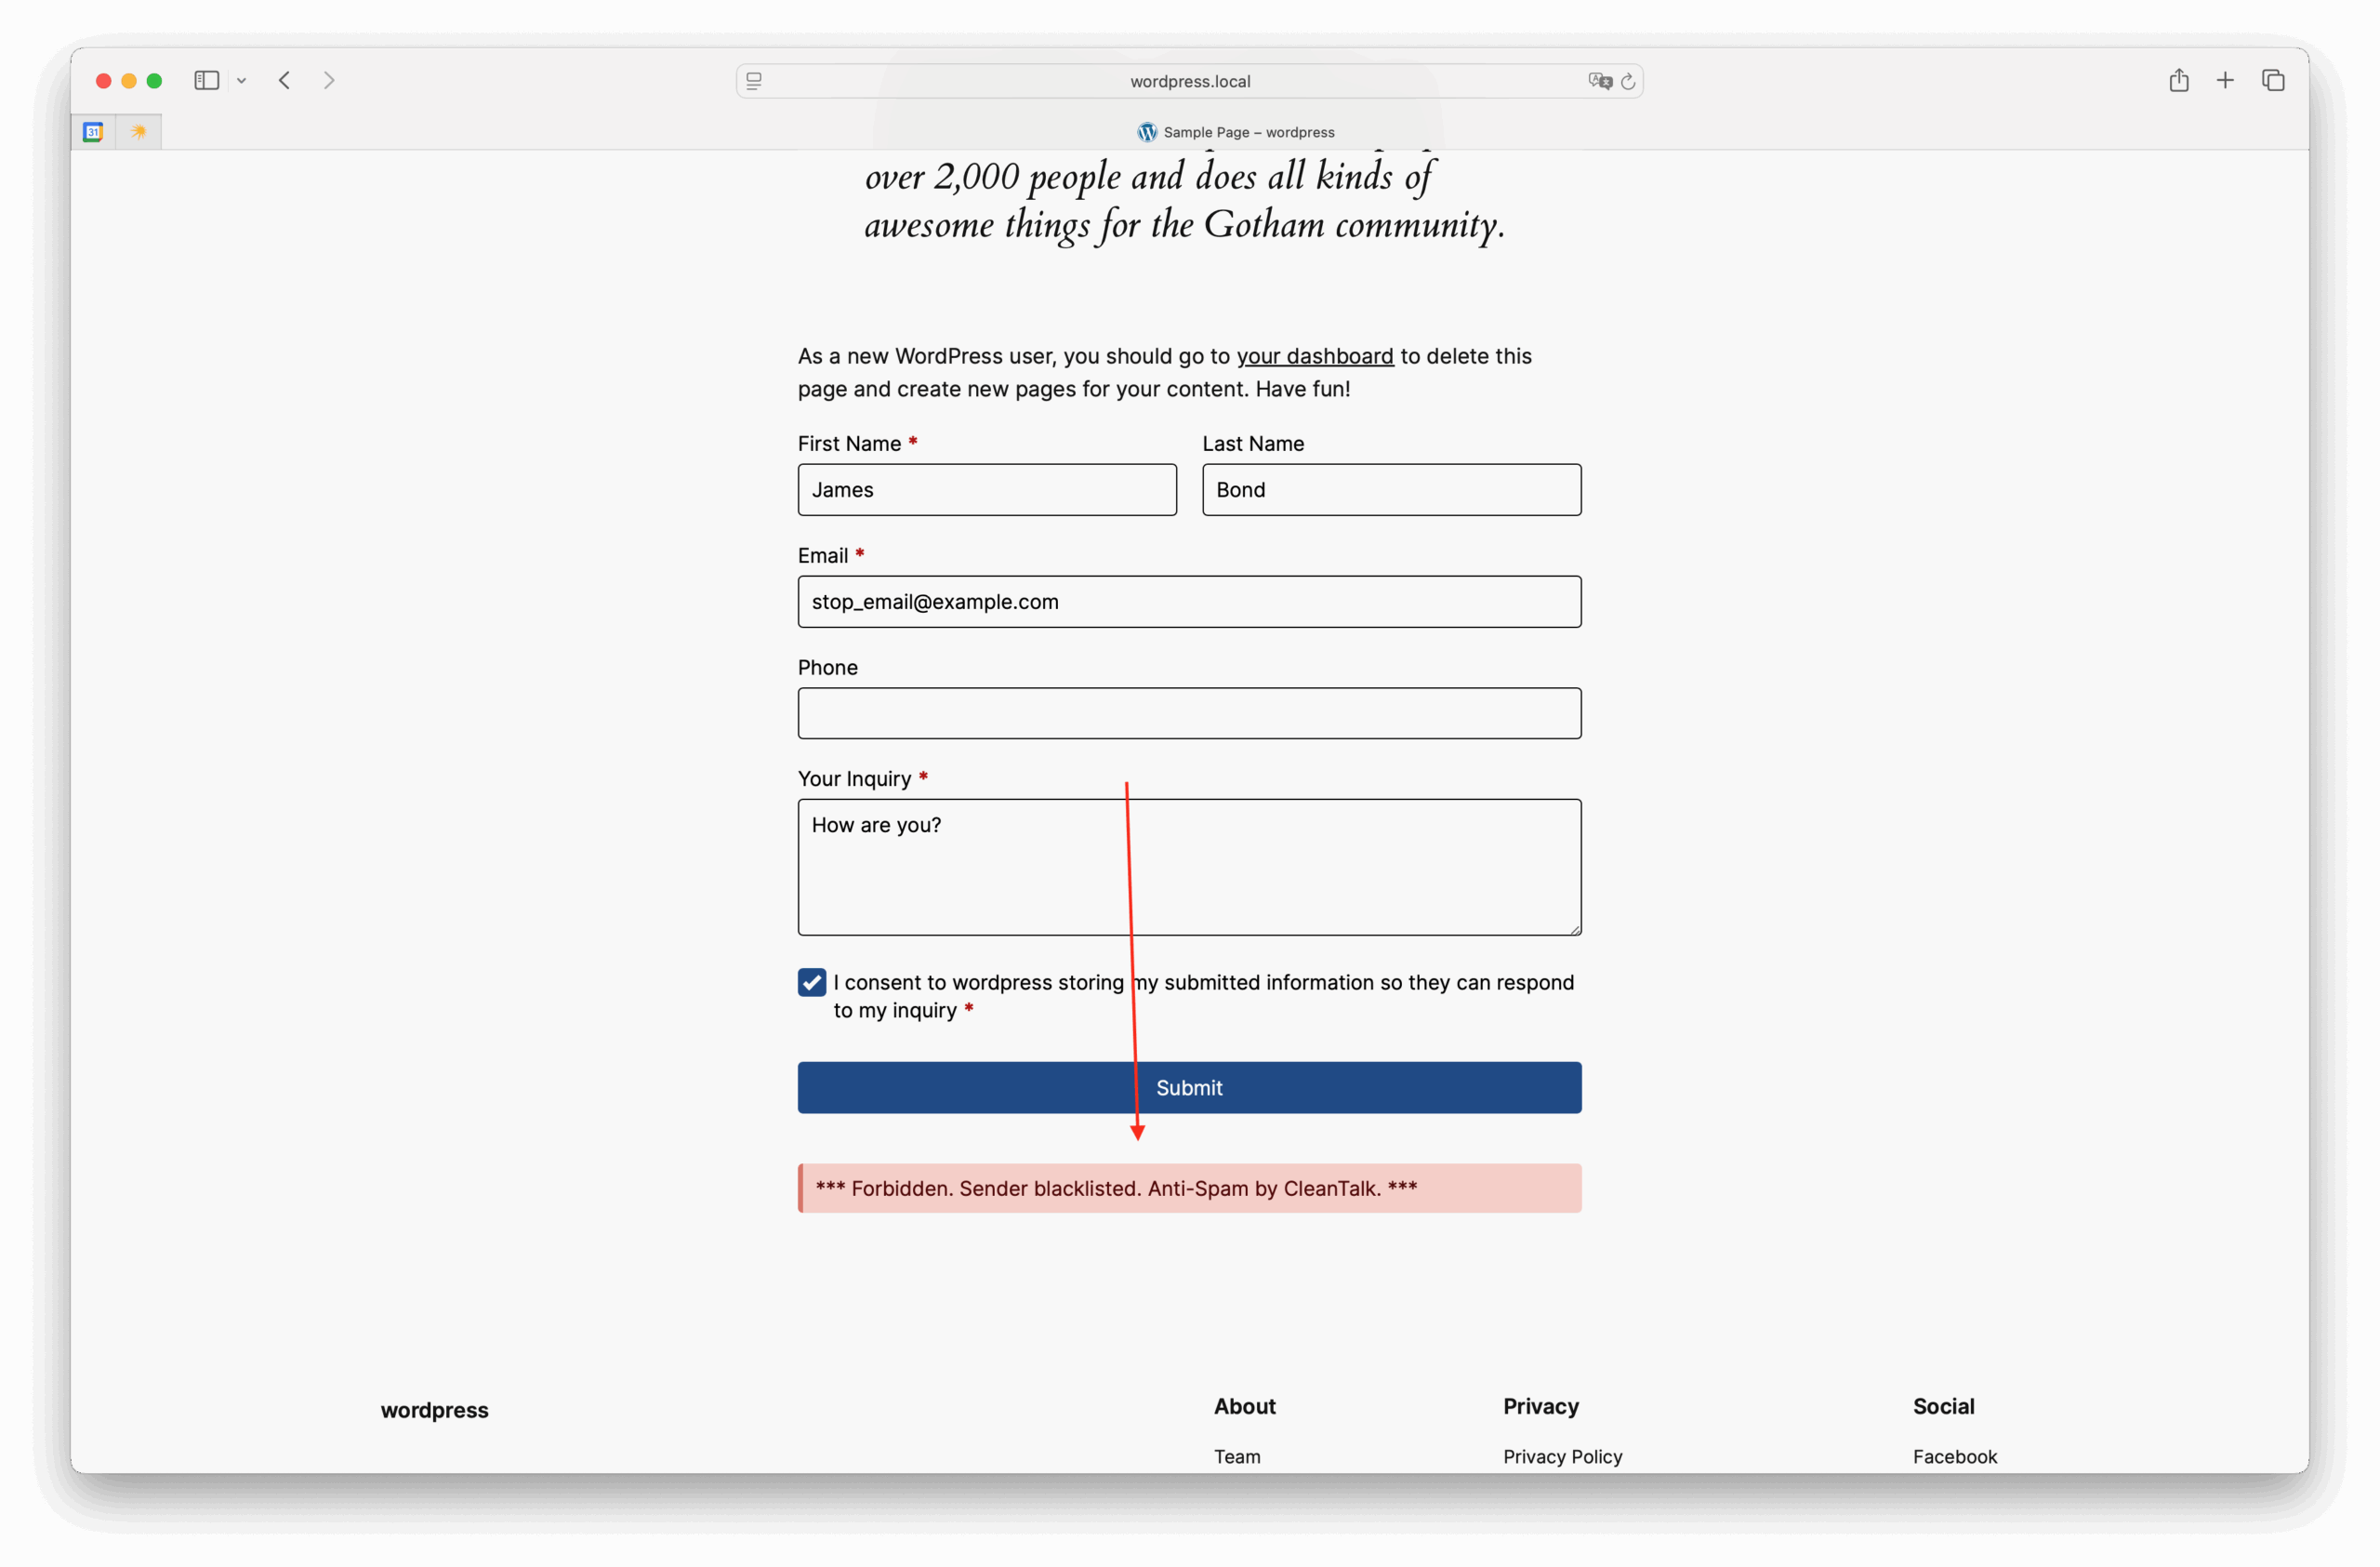Open the sidebar tab-group dropdown chevron
2380x1567 pixels.
pyautogui.click(x=241, y=81)
